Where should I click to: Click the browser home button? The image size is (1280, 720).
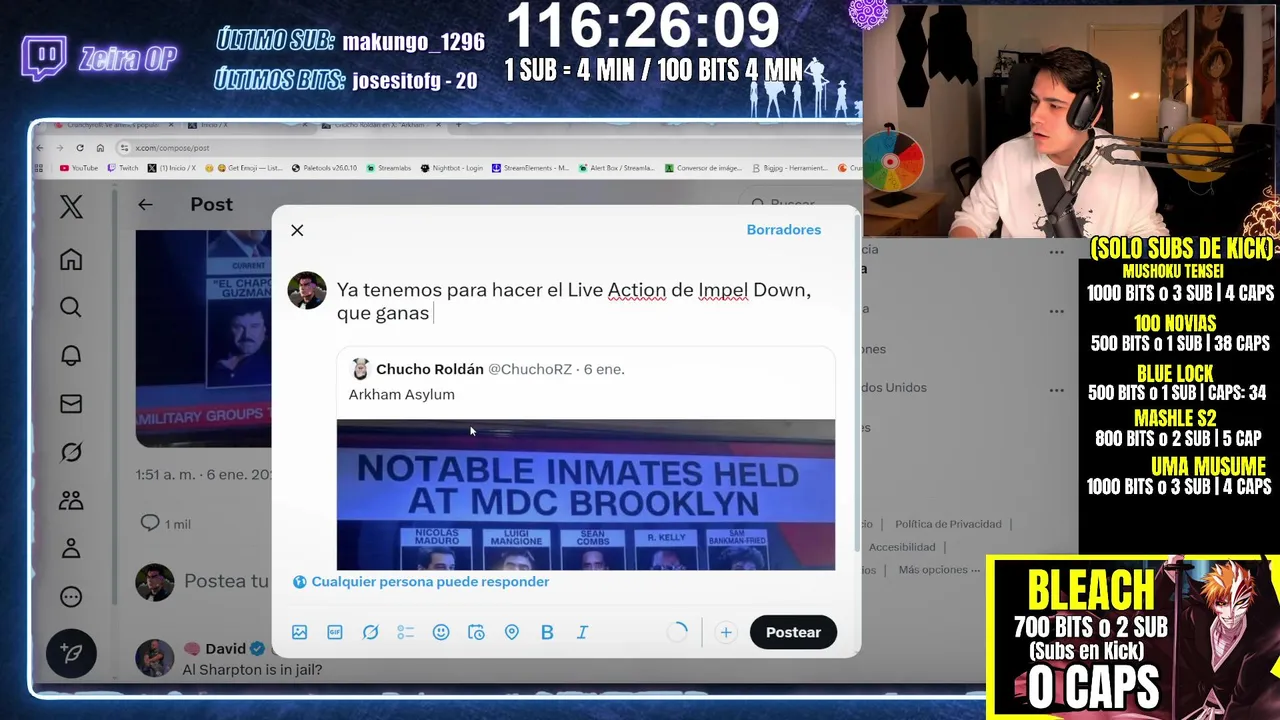[x=100, y=148]
